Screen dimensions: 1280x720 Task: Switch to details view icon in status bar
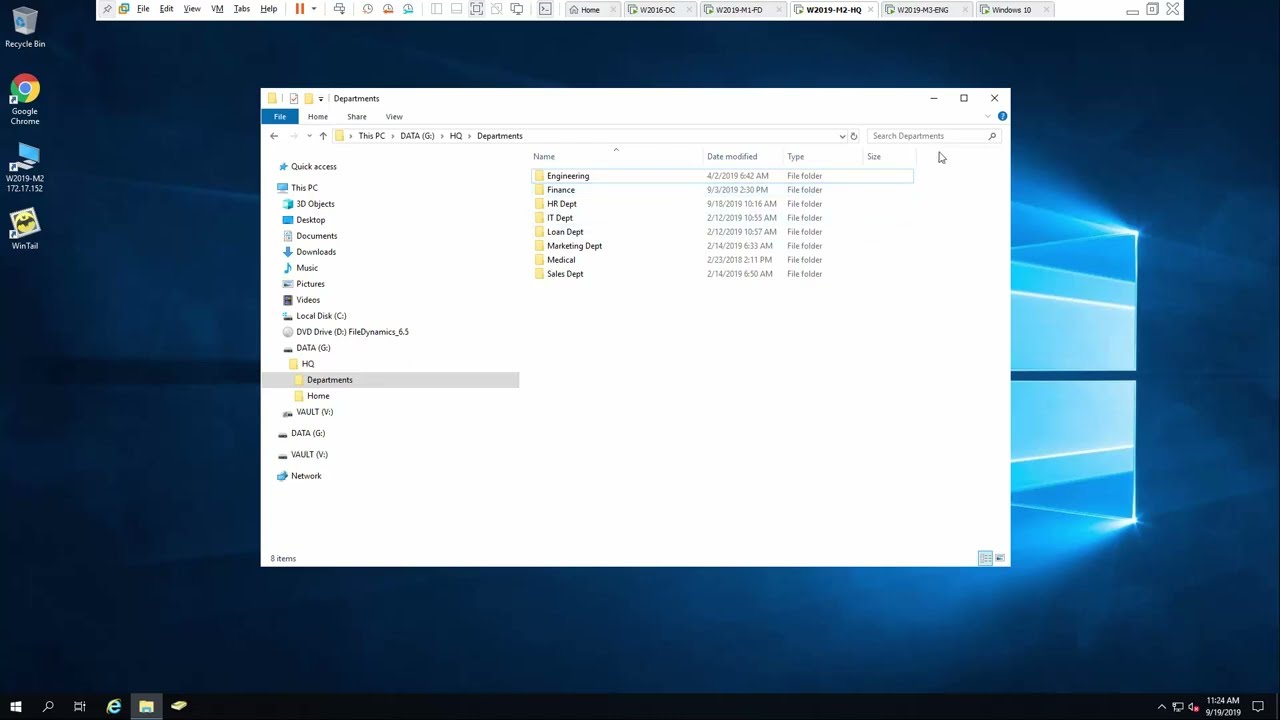pyautogui.click(x=985, y=558)
